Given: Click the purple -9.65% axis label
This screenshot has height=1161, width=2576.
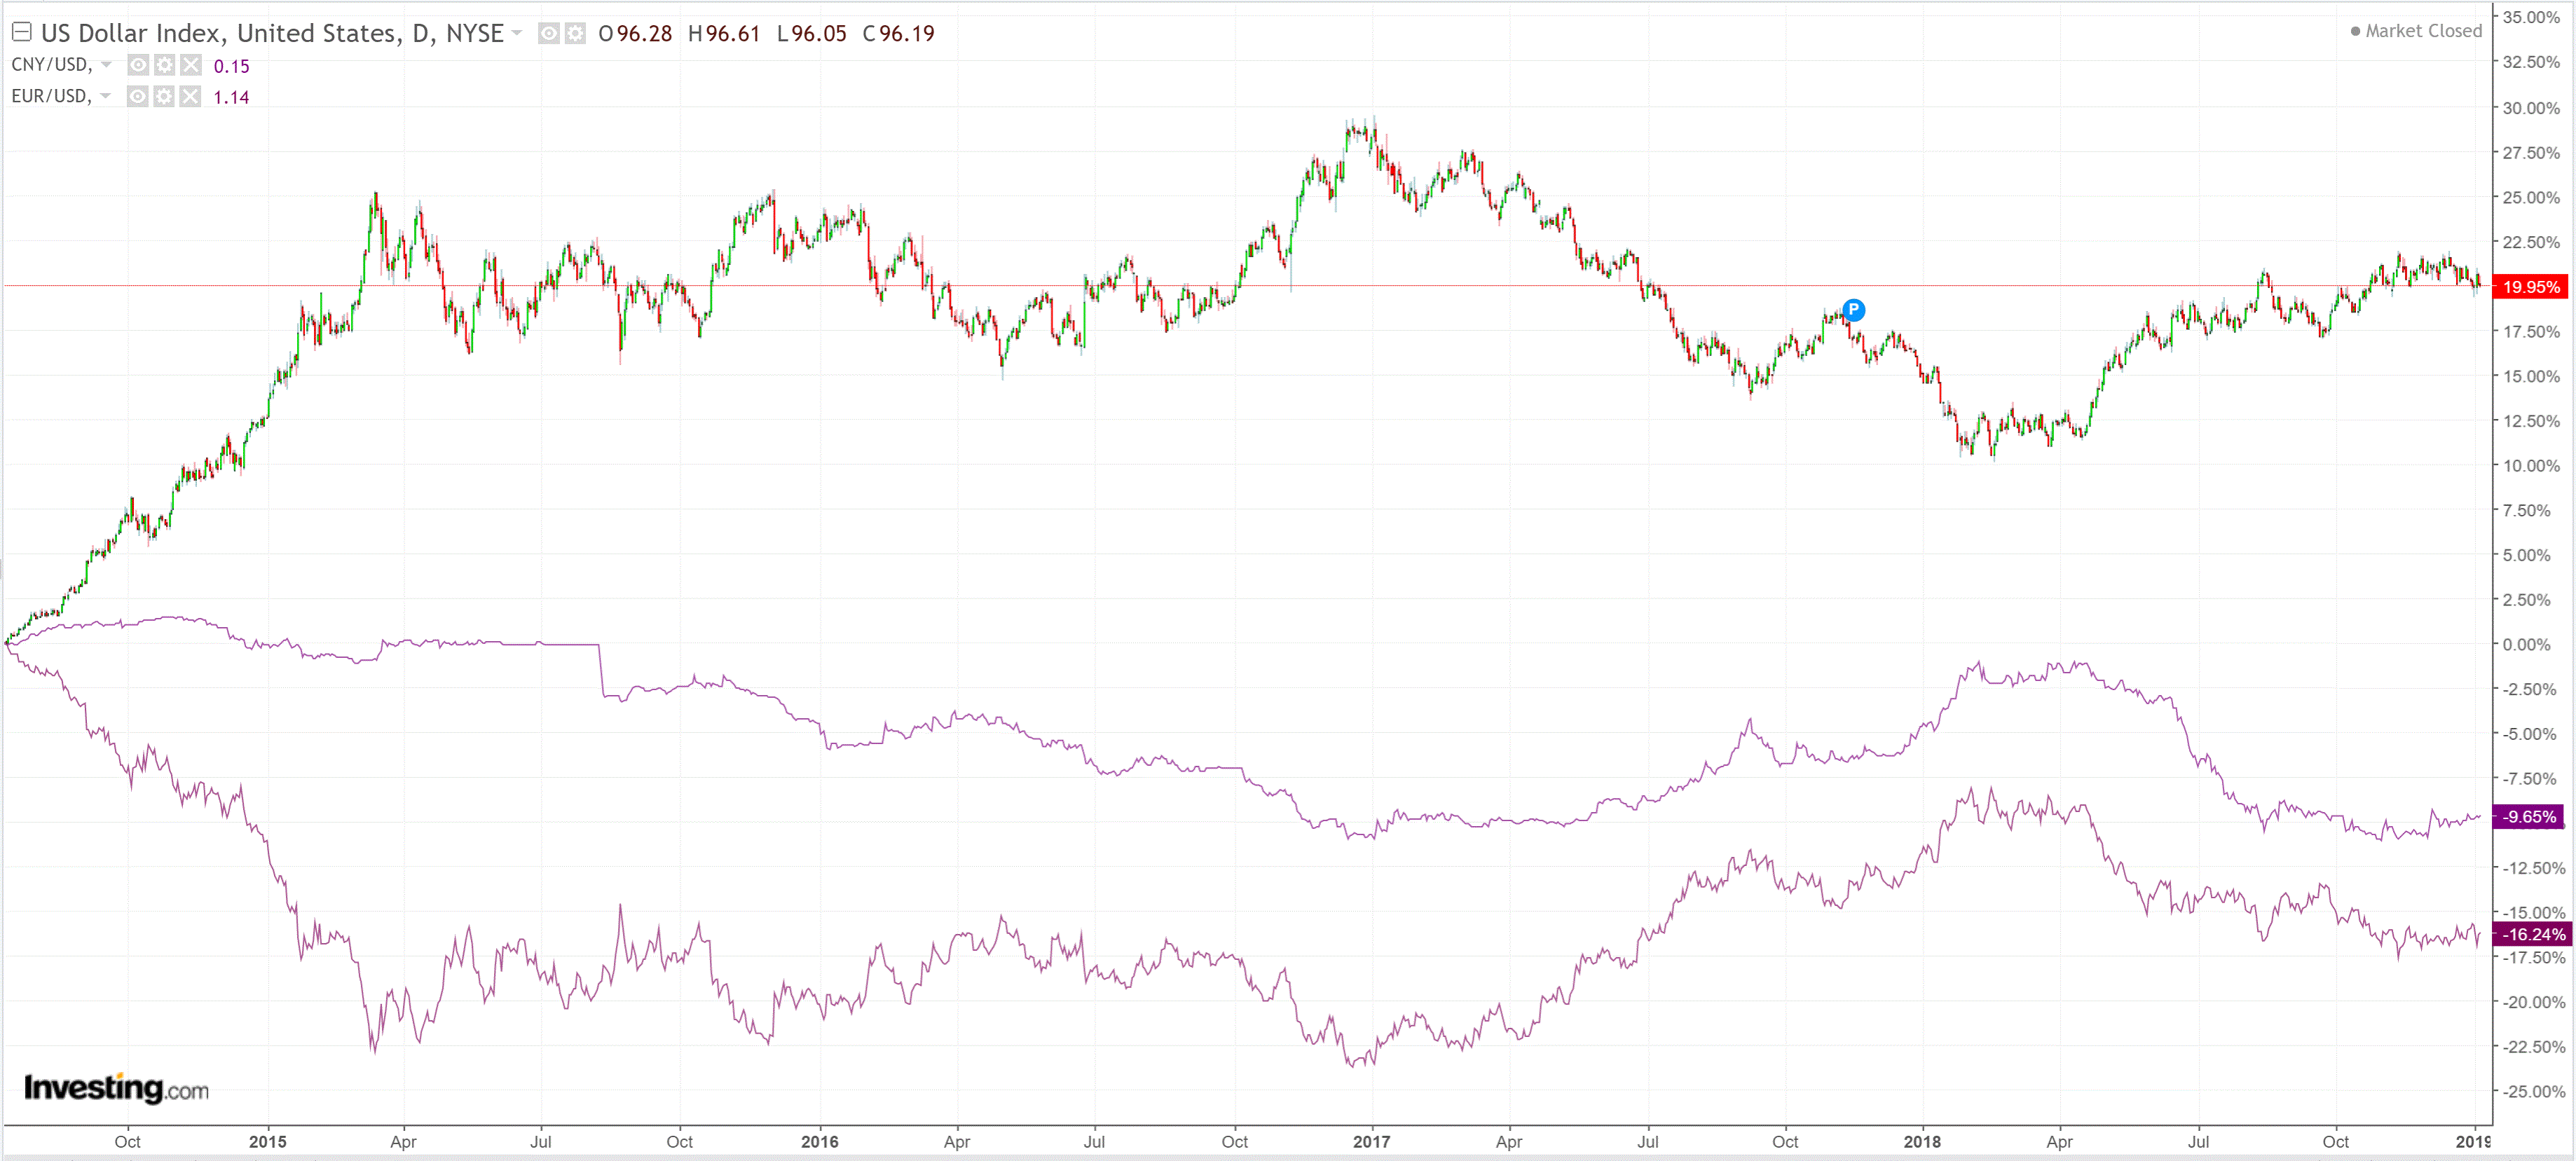Looking at the screenshot, I should tap(2530, 817).
